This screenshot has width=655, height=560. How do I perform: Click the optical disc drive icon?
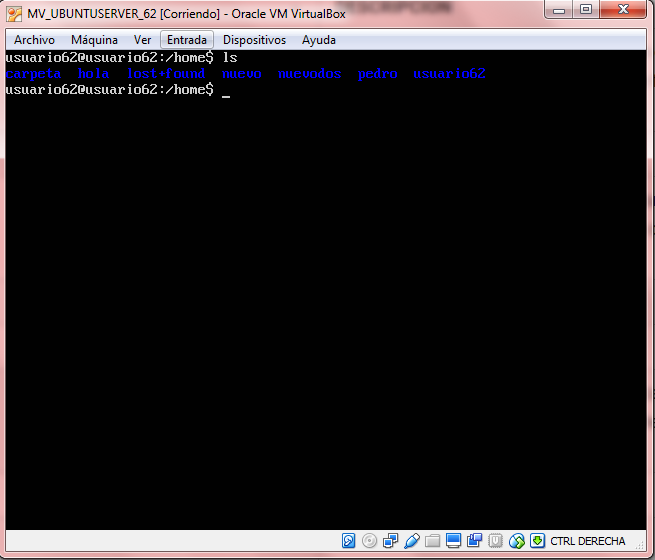[369, 540]
